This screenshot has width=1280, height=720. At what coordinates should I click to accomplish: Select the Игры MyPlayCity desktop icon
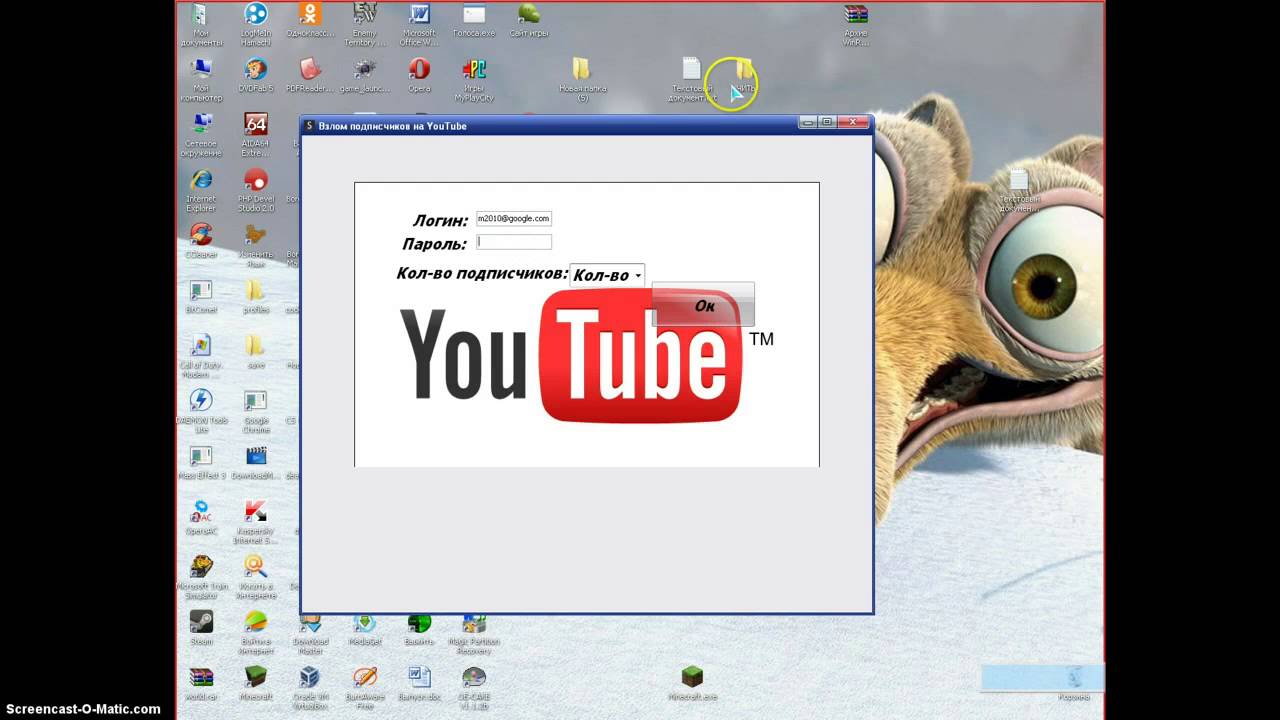tap(474, 80)
